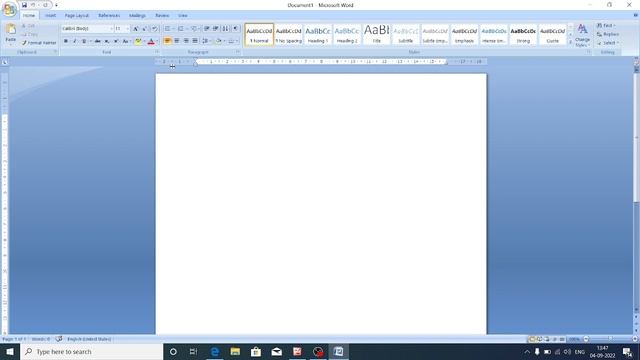Sort text with the A-Z sort icon
640x360 pixels.
pos(225,29)
